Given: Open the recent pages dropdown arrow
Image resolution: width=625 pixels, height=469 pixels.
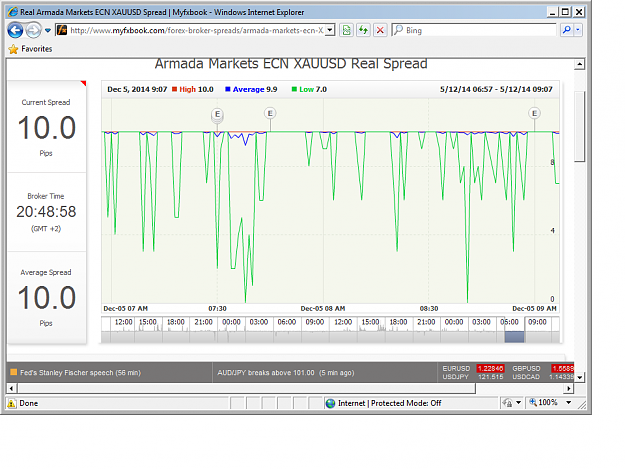Looking at the screenshot, I should 48,30.
